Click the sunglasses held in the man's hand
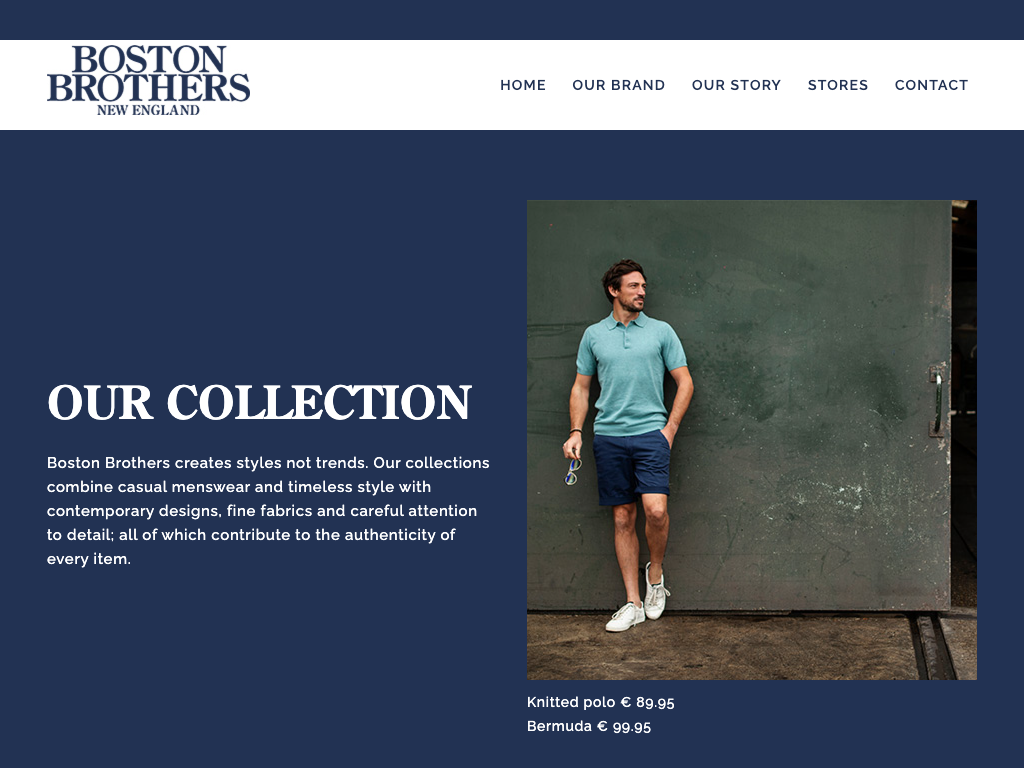Image resolution: width=1024 pixels, height=768 pixels. [x=573, y=471]
